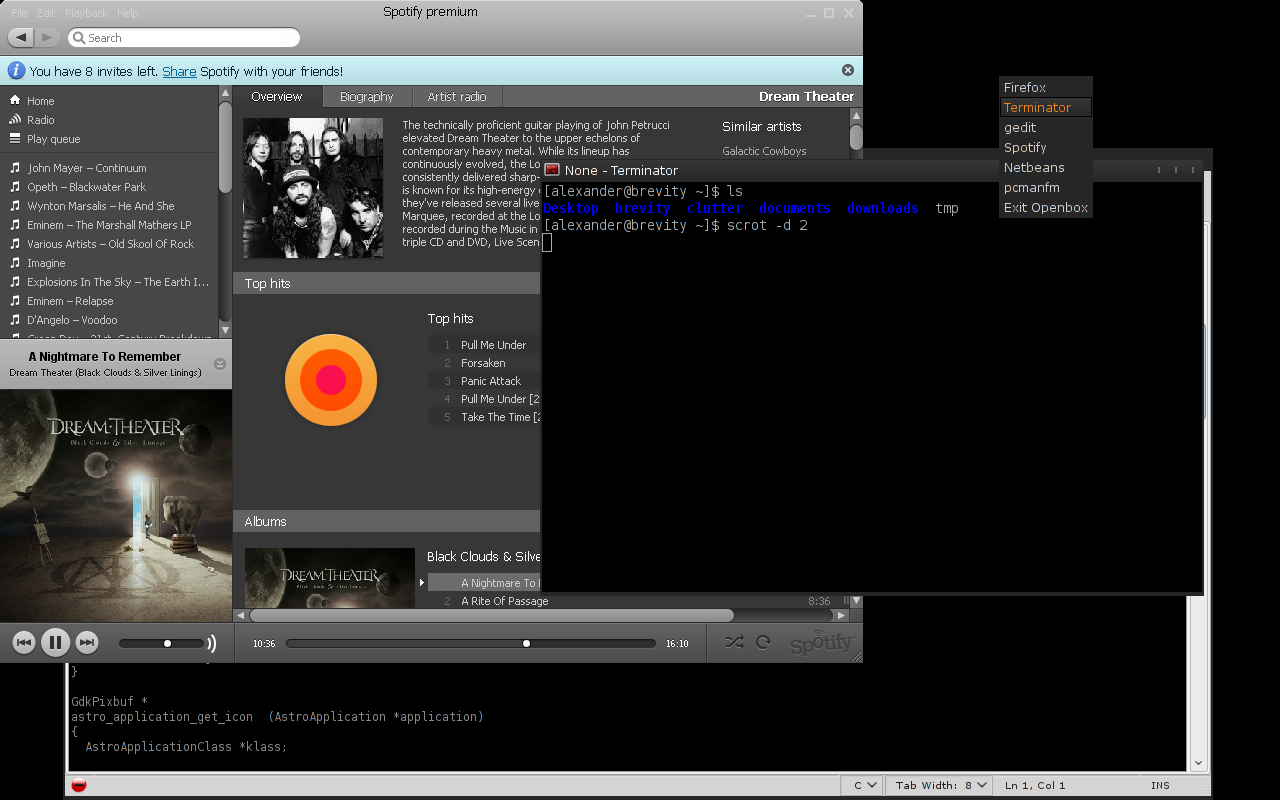Screen dimensions: 1280x800
Task: Select the Imagine playlist
Action: [46, 263]
